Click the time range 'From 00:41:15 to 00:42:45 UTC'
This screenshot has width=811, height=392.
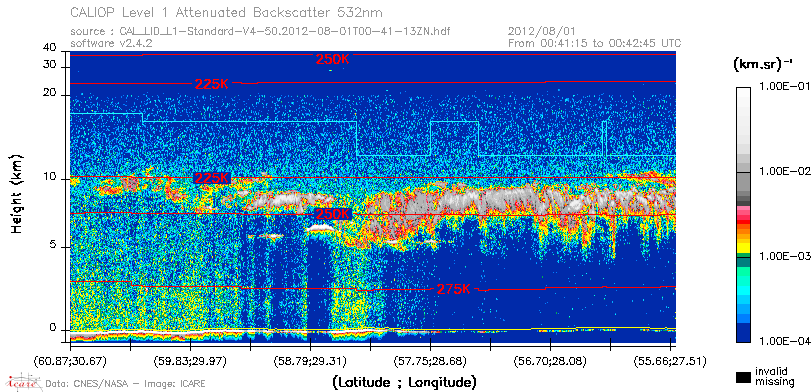[x=595, y=43]
